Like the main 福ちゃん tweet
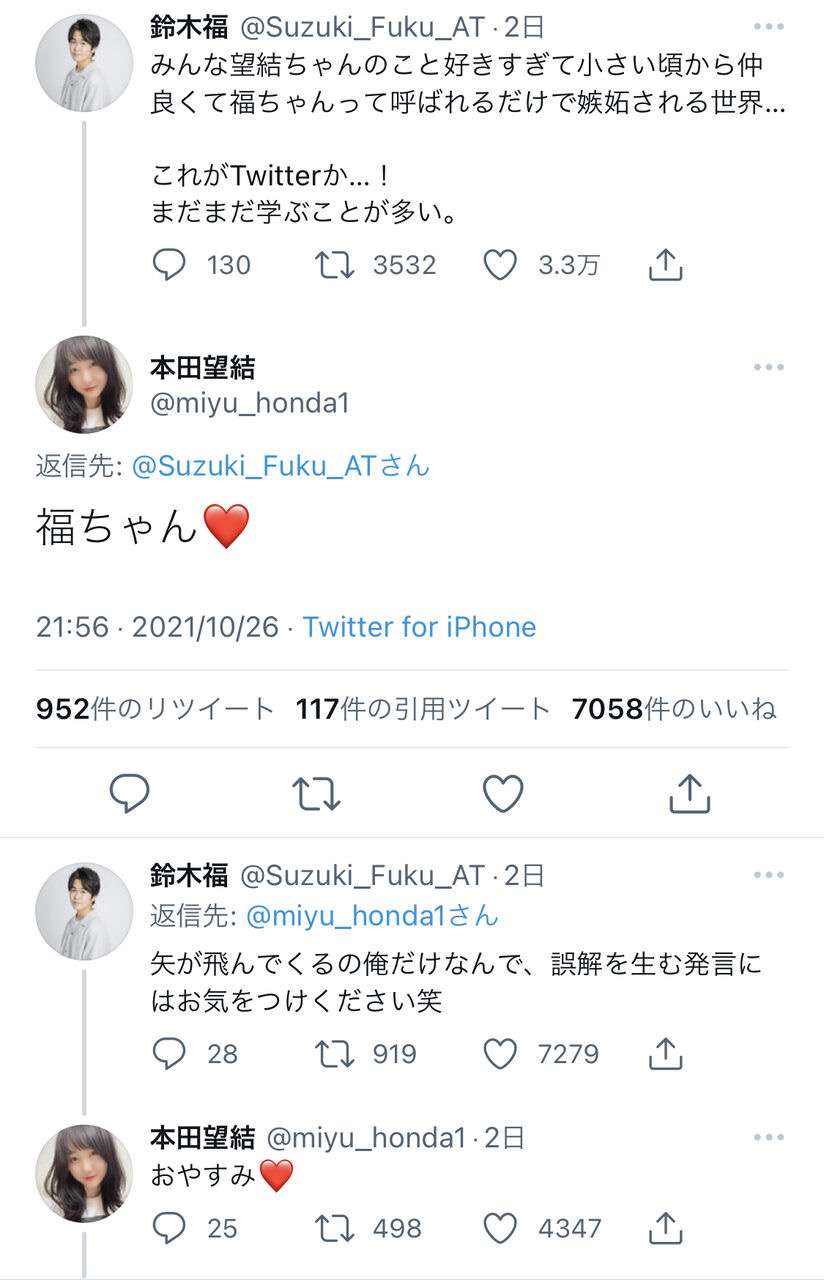Viewport: 824px width, 1280px height. (503, 794)
